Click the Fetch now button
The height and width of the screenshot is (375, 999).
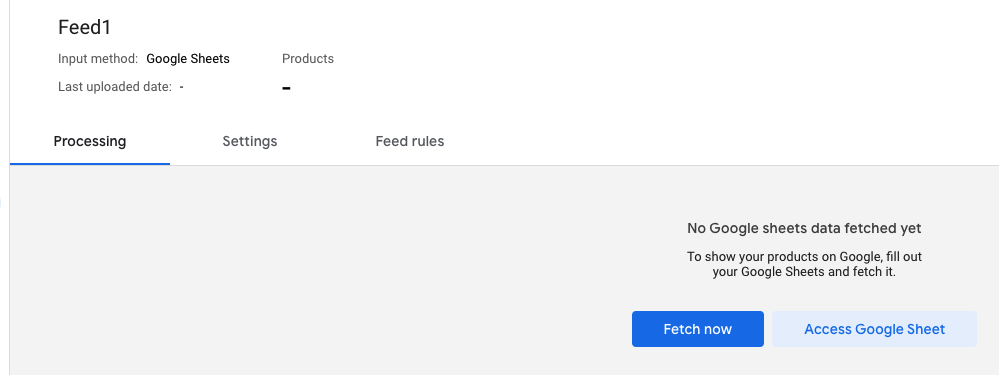698,329
